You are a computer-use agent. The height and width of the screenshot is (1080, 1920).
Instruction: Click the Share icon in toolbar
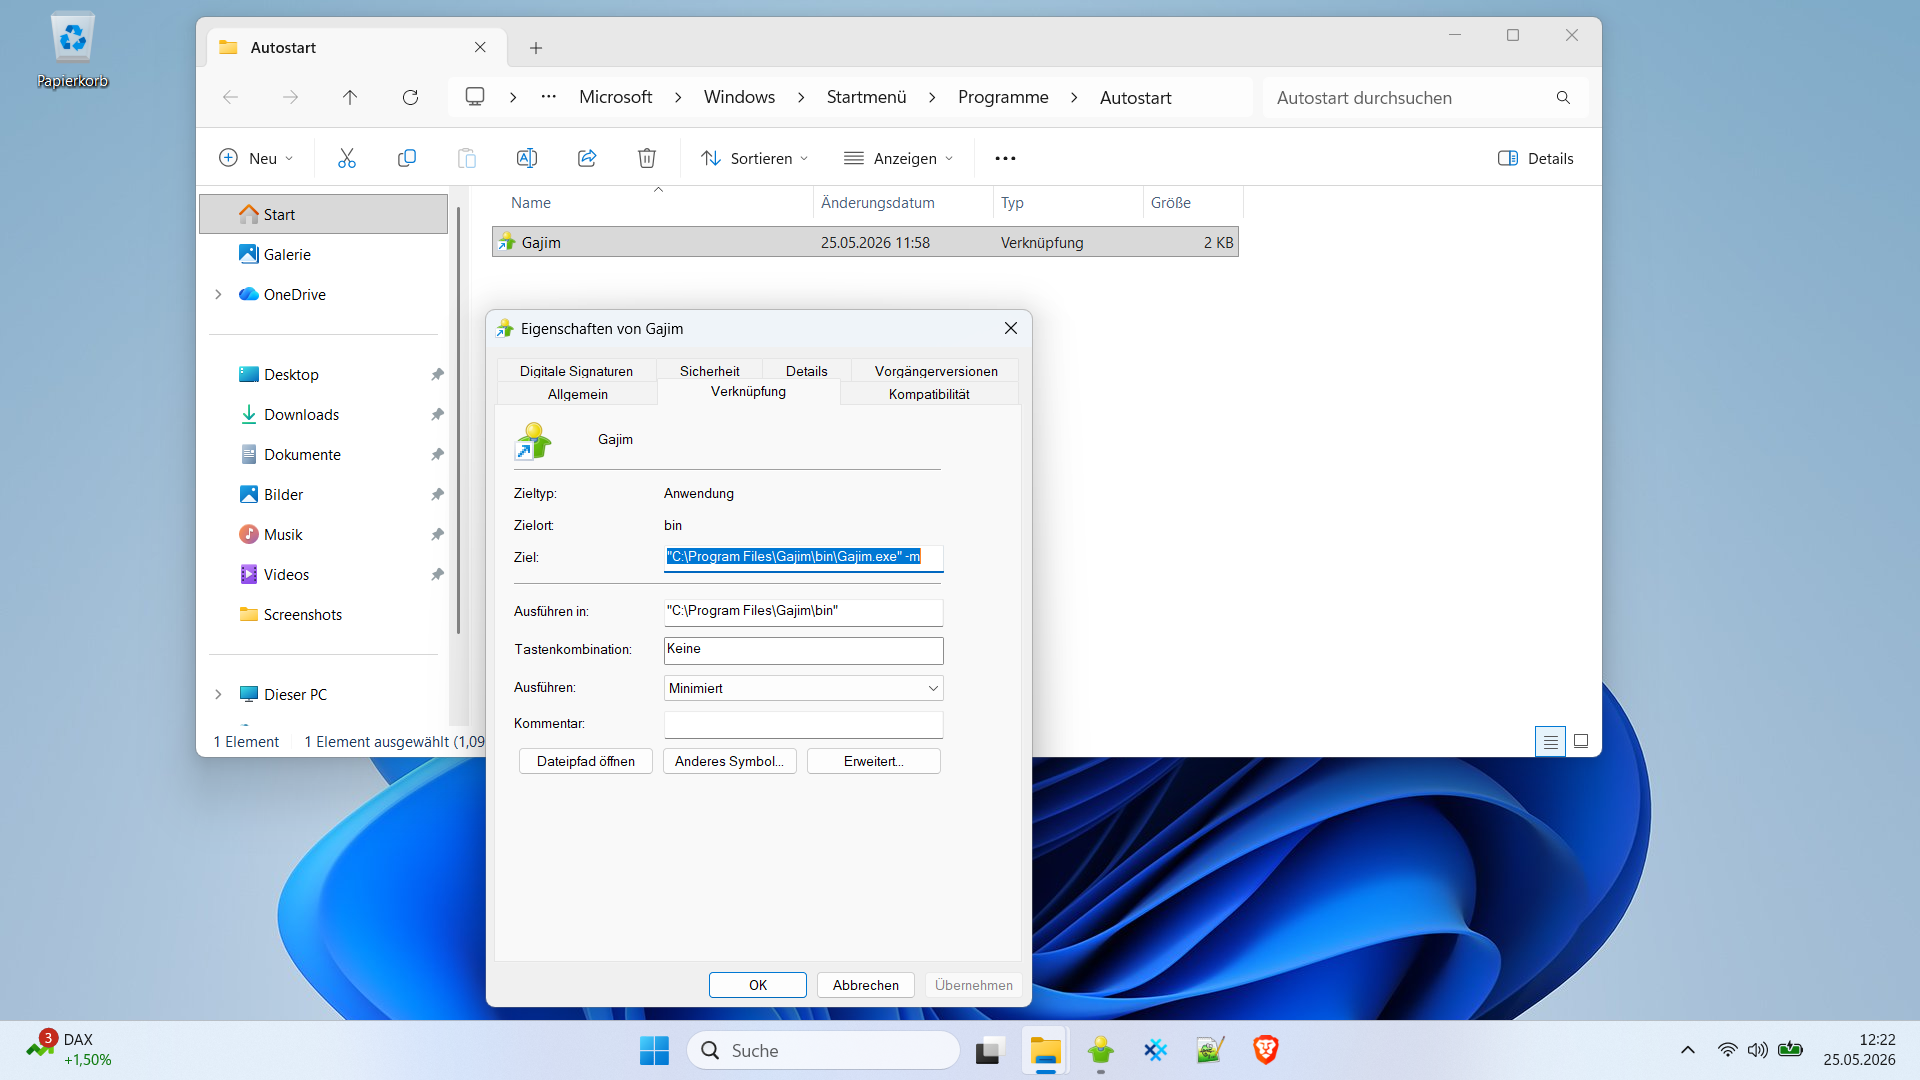click(x=587, y=158)
